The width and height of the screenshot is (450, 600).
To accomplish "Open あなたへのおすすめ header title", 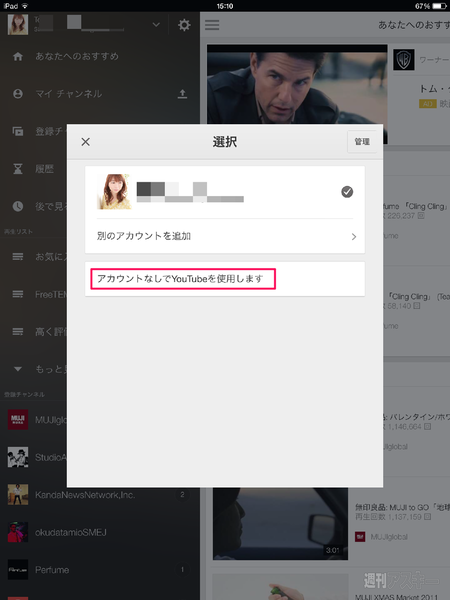I will click(x=414, y=25).
